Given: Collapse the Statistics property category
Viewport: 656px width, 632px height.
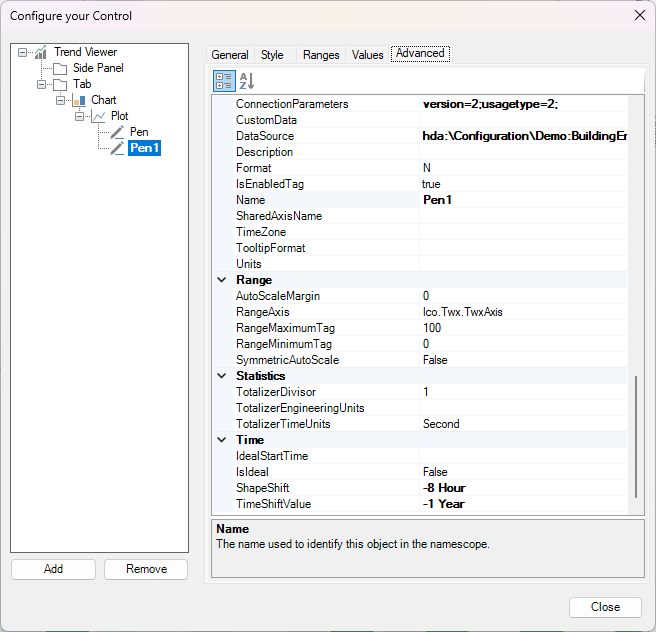Looking at the screenshot, I should click(222, 376).
